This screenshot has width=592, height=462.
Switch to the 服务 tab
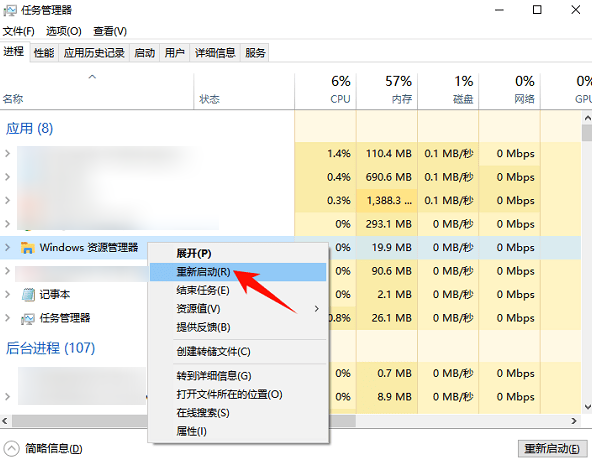tap(255, 53)
